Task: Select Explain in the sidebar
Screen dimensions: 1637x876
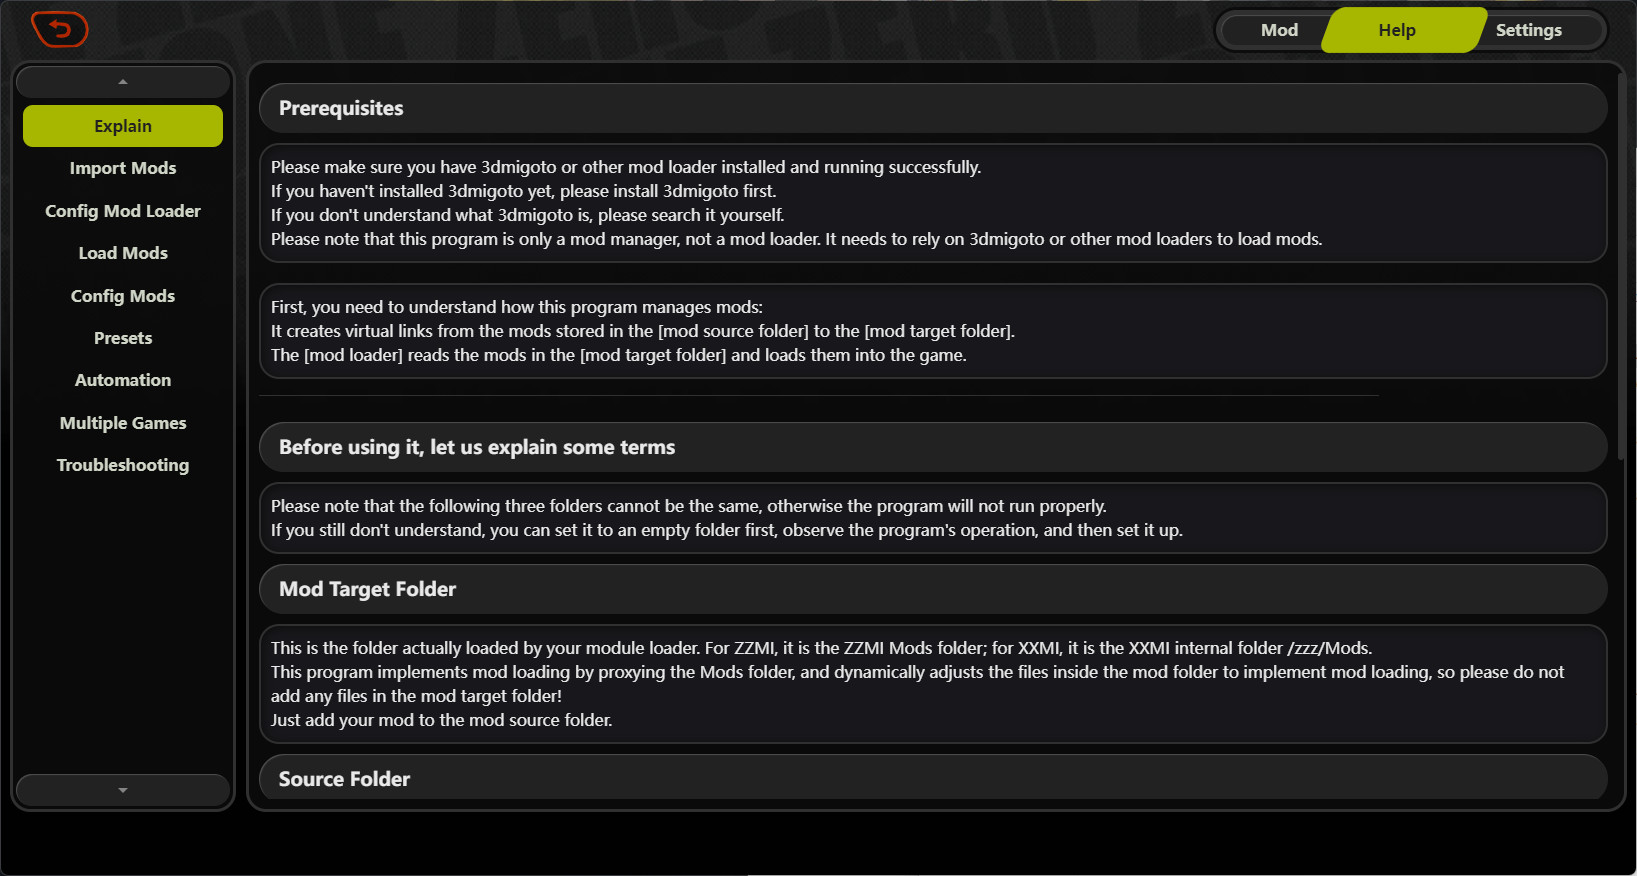Action: [x=122, y=126]
